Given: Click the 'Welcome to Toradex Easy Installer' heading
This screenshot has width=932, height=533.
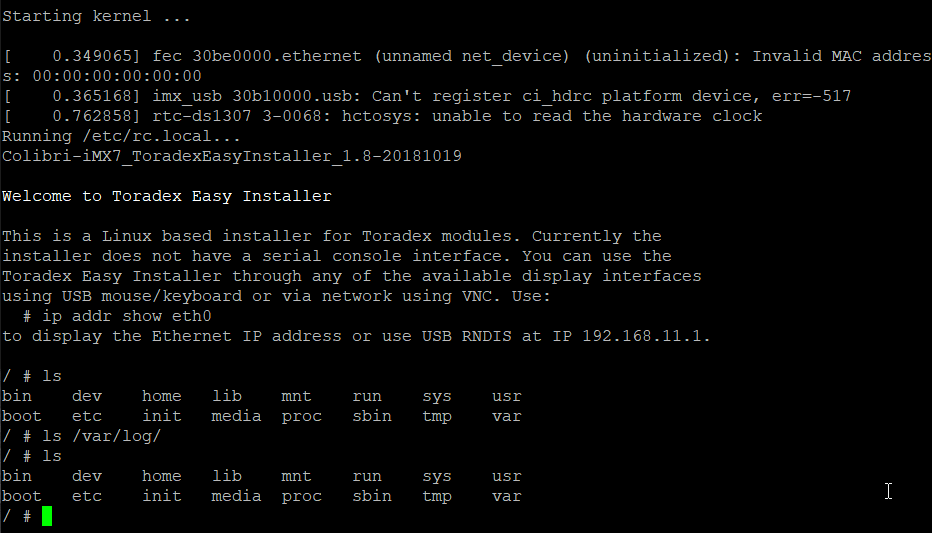Looking at the screenshot, I should point(166,197).
